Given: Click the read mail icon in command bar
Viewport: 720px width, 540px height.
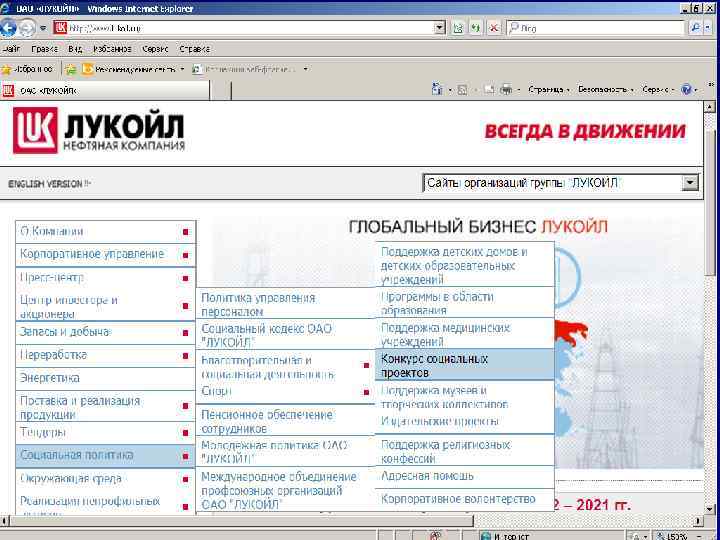Looking at the screenshot, I should (x=489, y=90).
